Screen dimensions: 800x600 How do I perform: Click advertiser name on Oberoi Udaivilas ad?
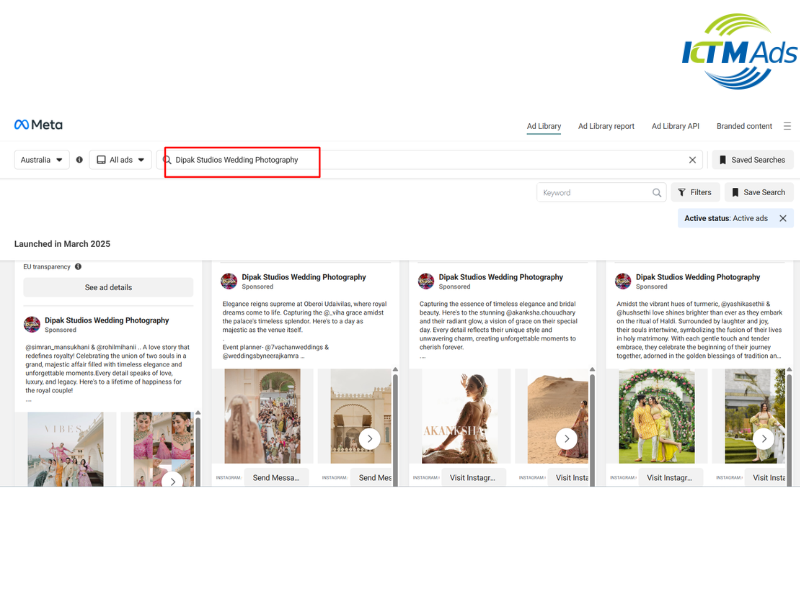304,277
